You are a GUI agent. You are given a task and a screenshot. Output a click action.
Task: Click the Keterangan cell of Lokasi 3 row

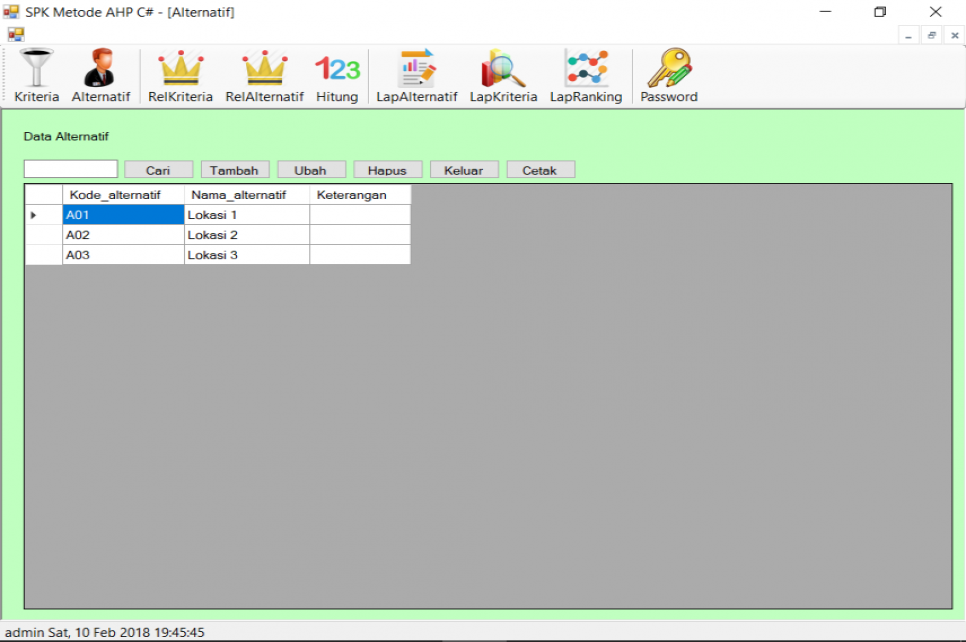point(360,254)
